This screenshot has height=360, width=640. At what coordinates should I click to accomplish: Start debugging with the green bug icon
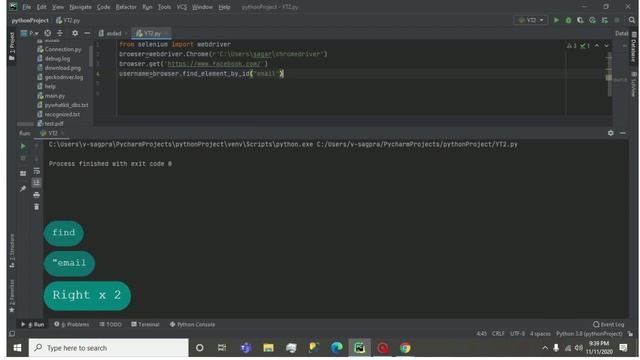tap(568, 20)
